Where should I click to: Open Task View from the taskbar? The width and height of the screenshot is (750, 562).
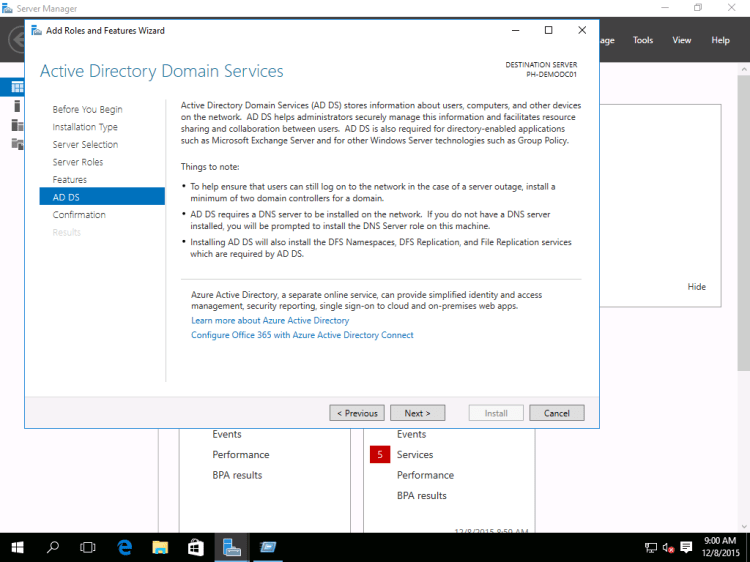pyautogui.click(x=88, y=547)
